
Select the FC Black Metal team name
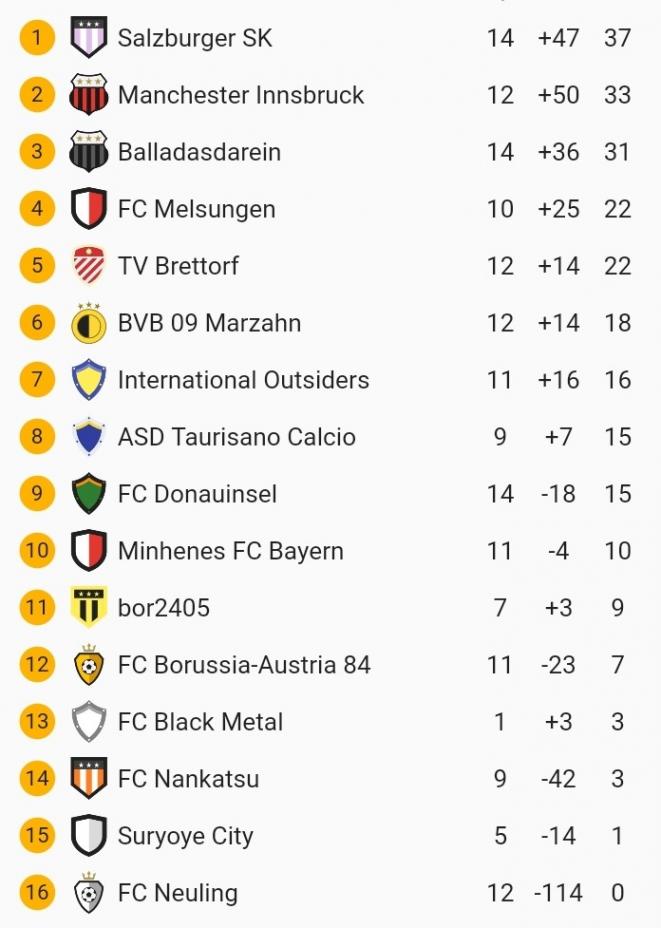(x=200, y=722)
